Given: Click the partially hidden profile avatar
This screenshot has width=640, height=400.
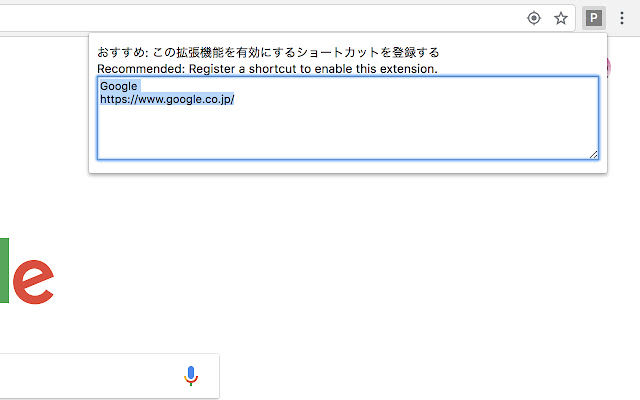Looking at the screenshot, I should pos(609,68).
